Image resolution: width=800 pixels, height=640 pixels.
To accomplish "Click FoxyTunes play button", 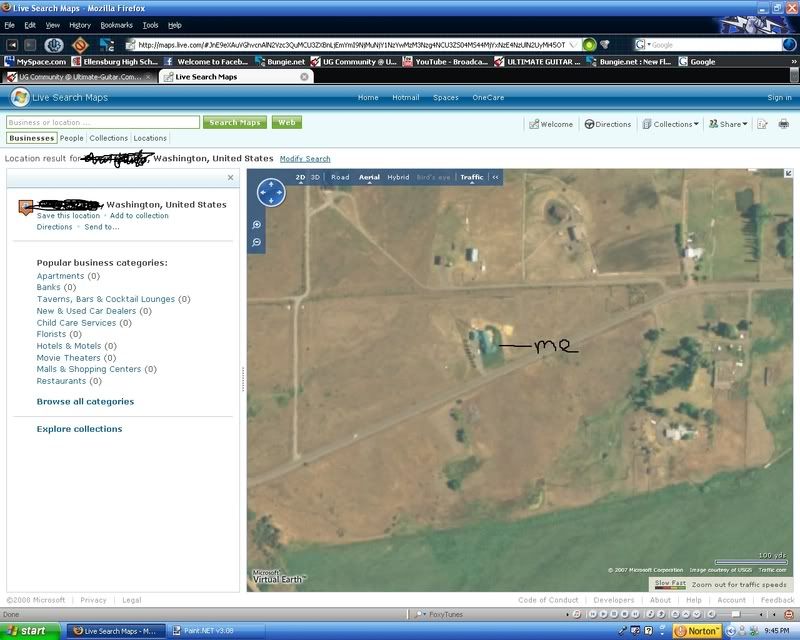I will pyautogui.click(x=603, y=614).
